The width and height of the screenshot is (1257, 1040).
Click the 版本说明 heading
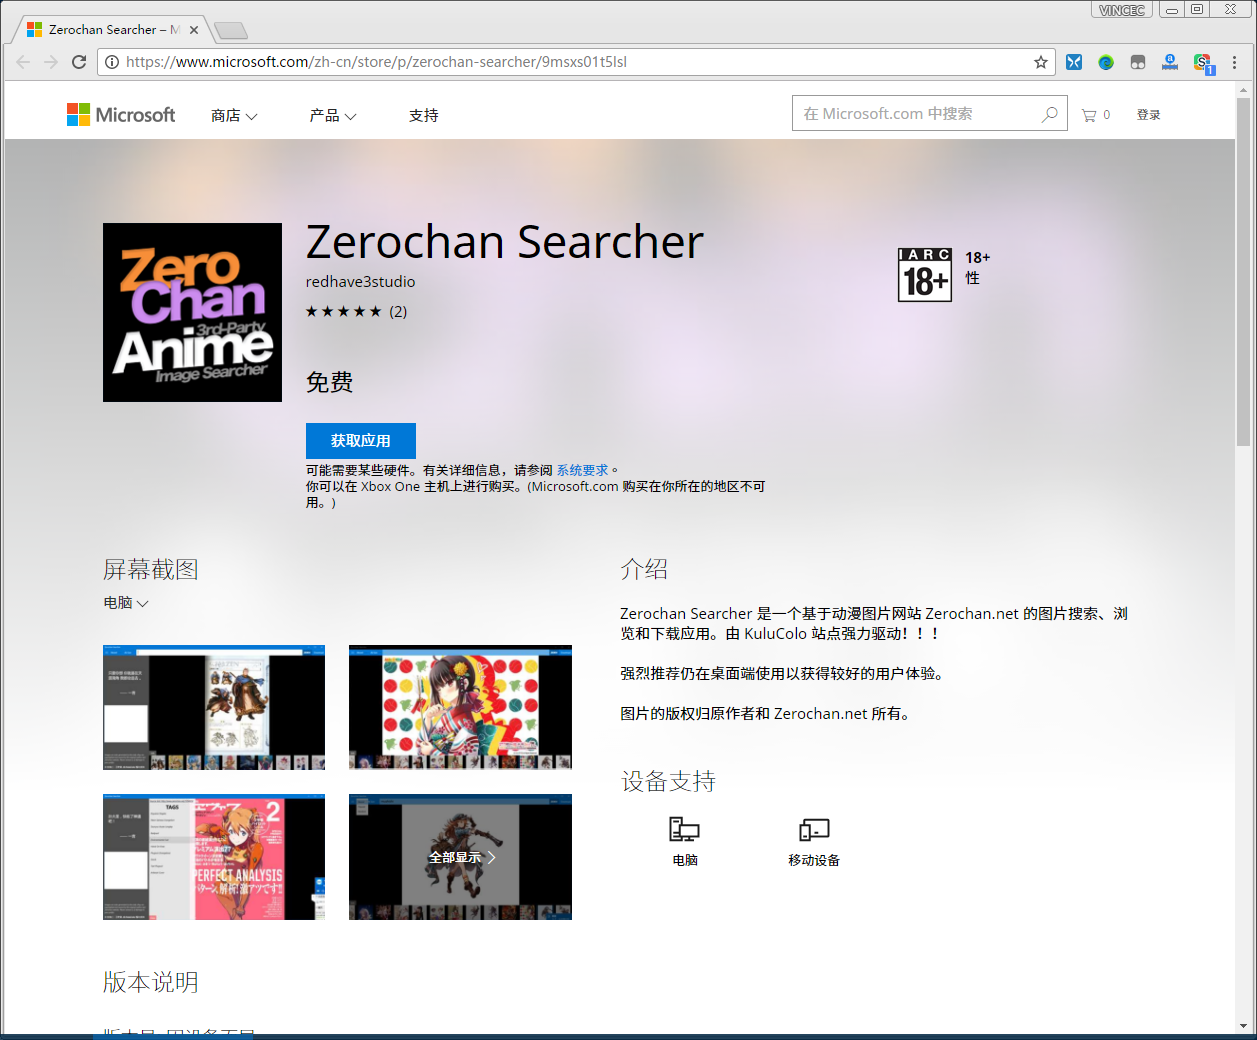[151, 982]
